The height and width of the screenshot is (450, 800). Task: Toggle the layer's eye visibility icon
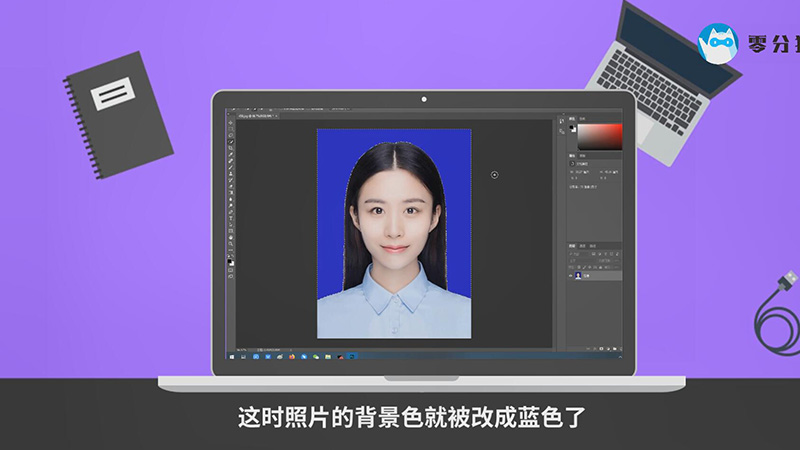pyautogui.click(x=572, y=275)
